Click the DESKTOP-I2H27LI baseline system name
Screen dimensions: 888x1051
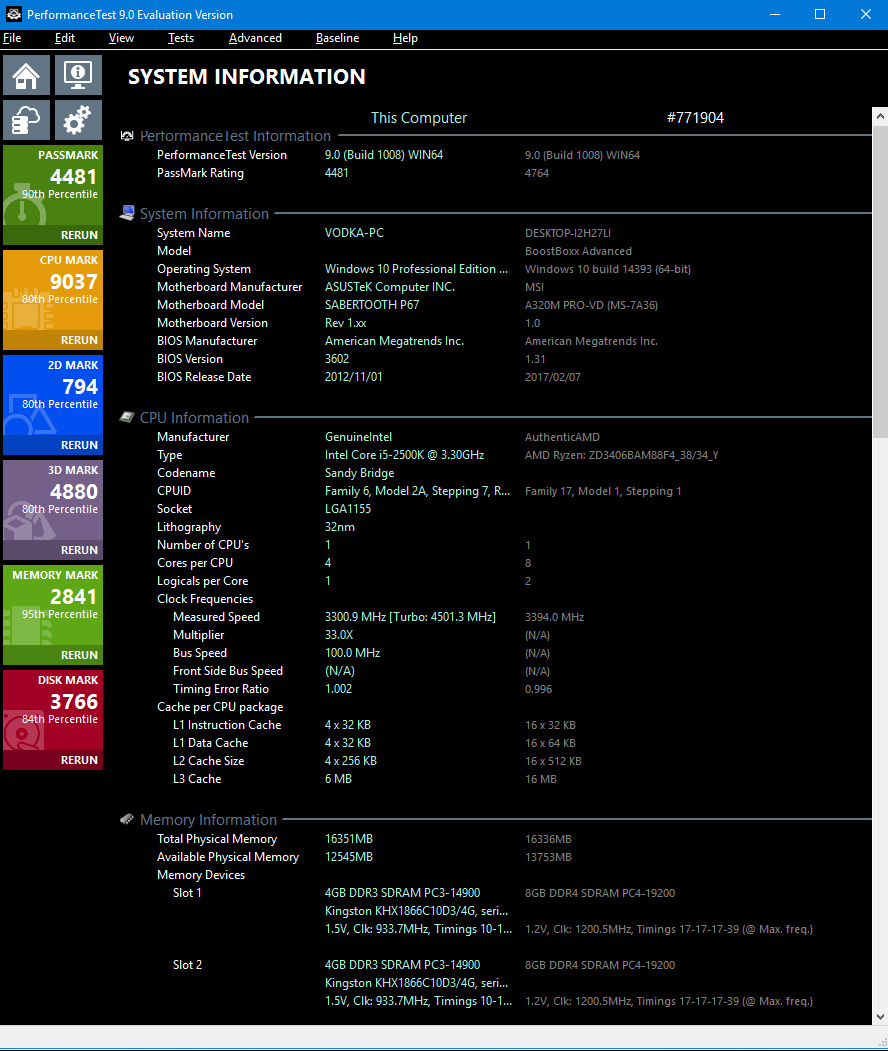(x=568, y=233)
